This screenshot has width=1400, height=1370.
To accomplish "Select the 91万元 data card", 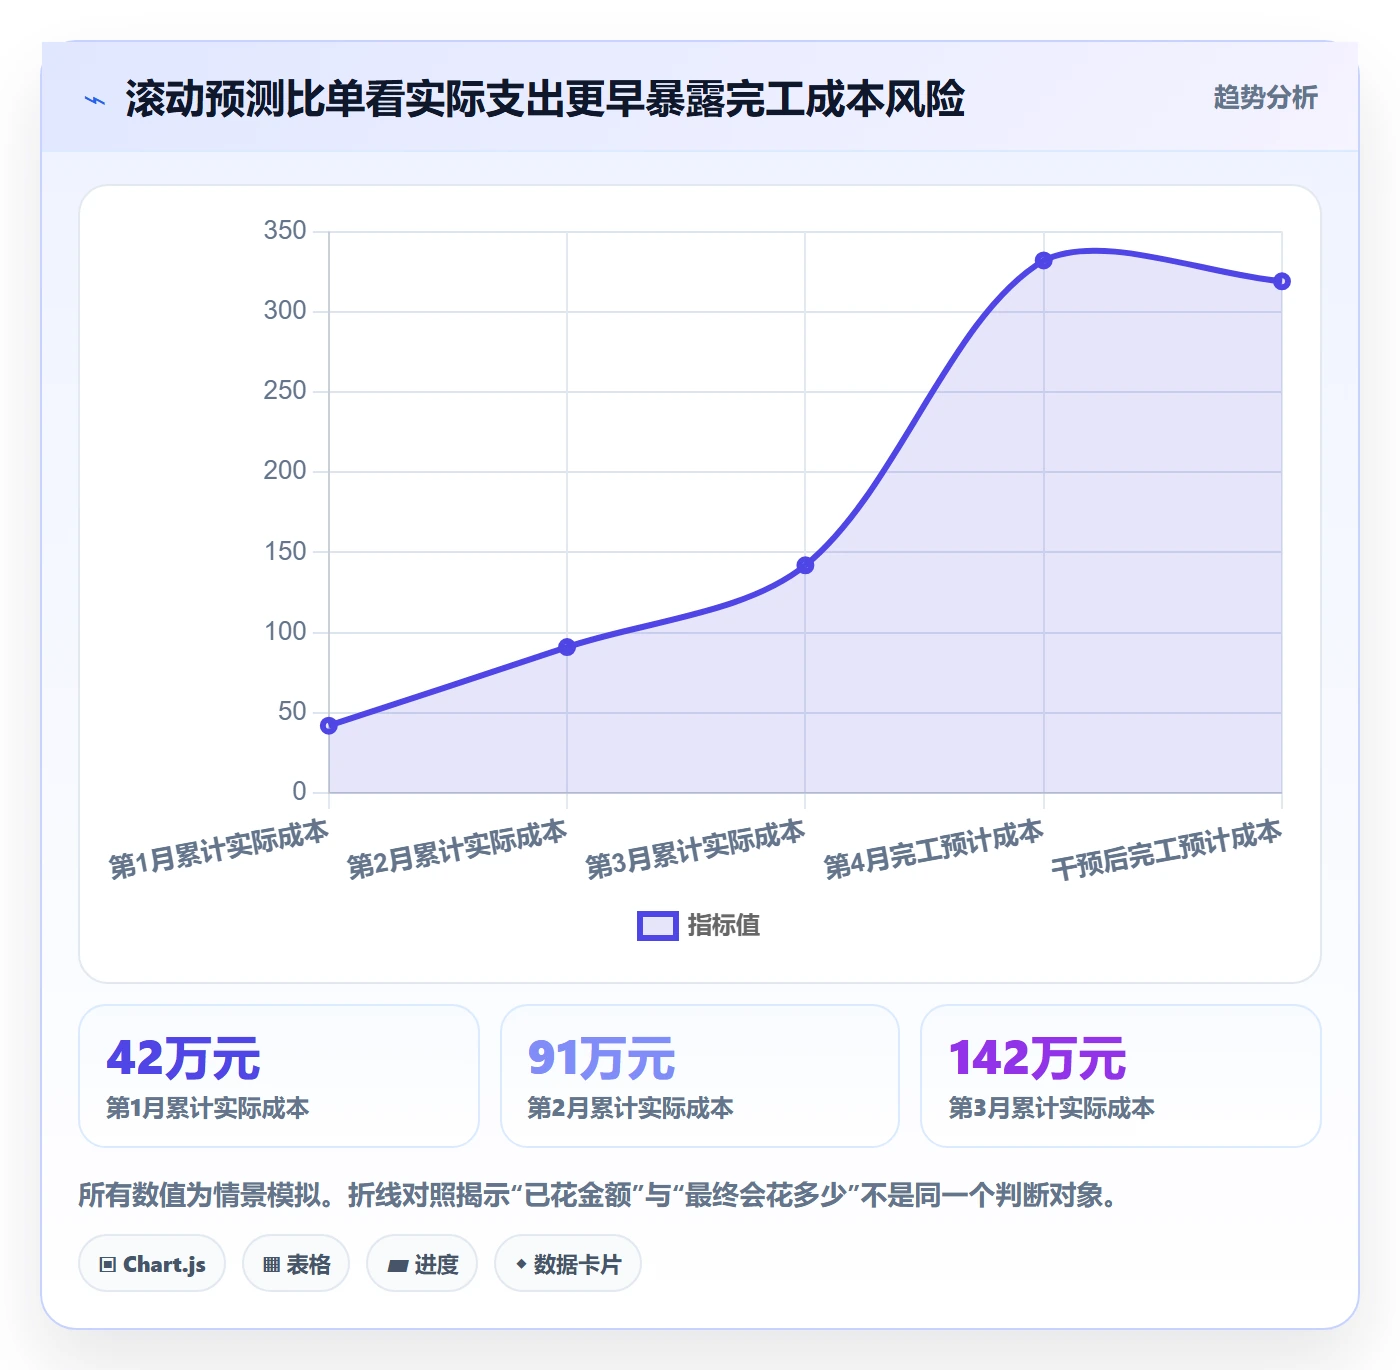I will (x=700, y=1076).
